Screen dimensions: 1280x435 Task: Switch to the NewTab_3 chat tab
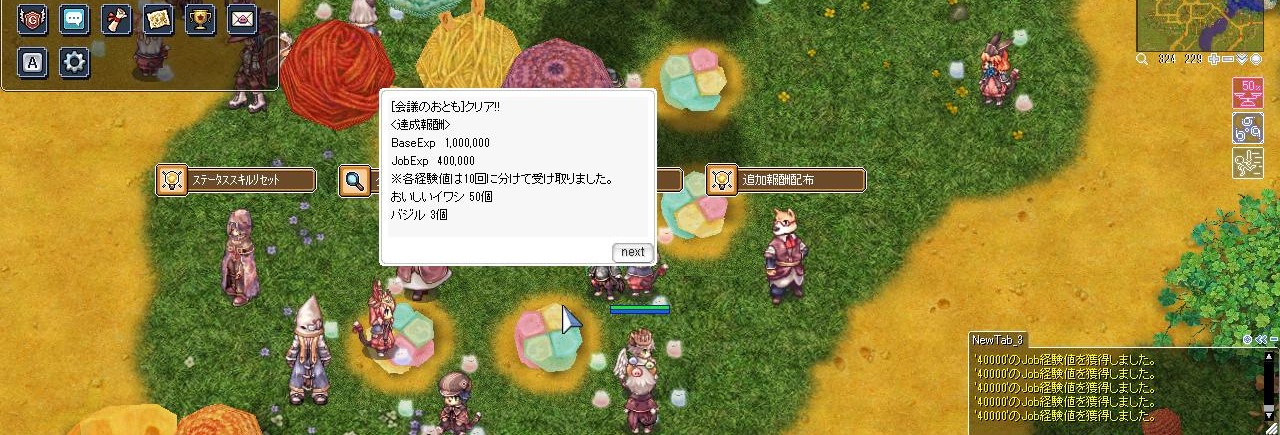(x=997, y=340)
